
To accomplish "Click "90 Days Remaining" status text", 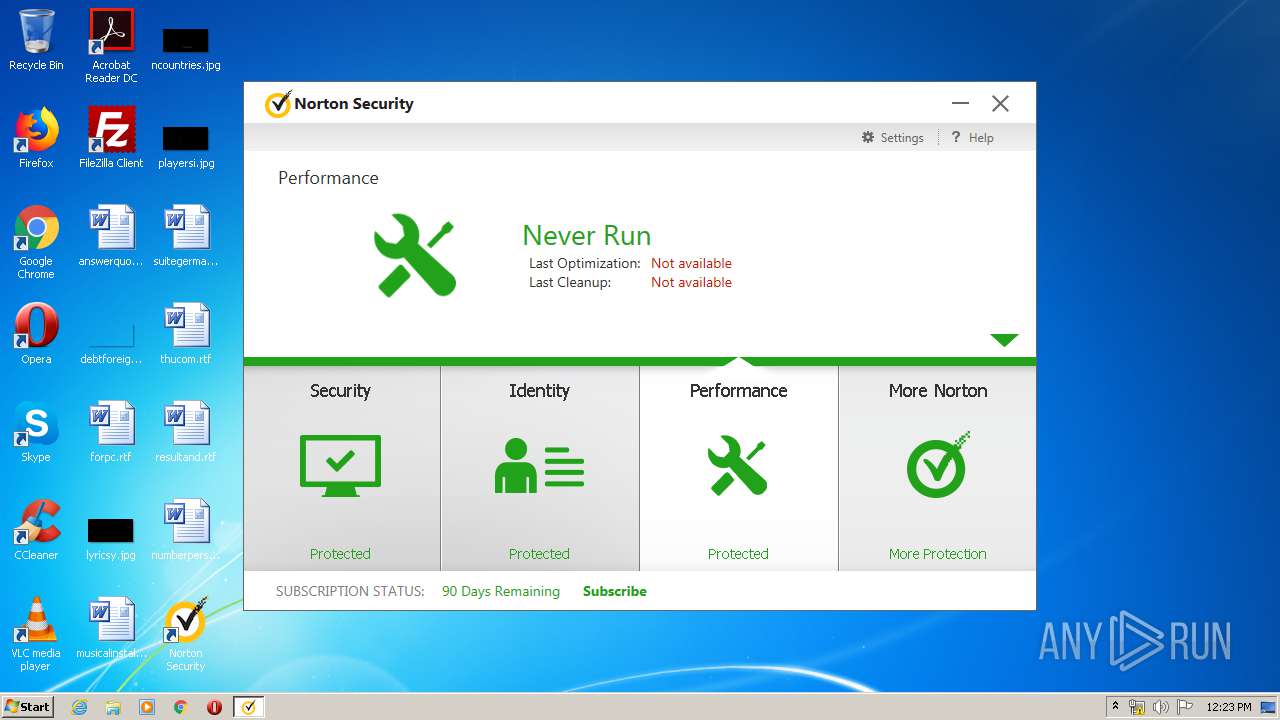I will click(501, 591).
